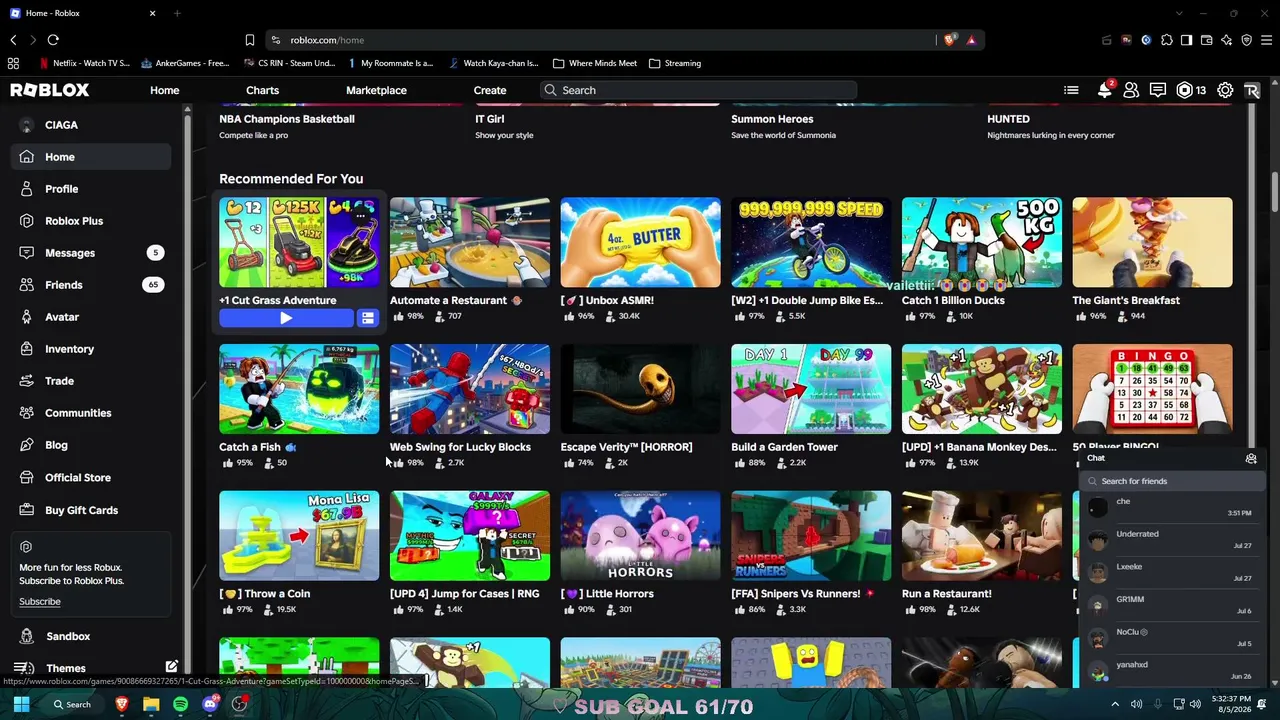Image resolution: width=1280 pixels, height=720 pixels.
Task: Click the server list icon under Cut Grass Adventure
Action: tap(368, 318)
